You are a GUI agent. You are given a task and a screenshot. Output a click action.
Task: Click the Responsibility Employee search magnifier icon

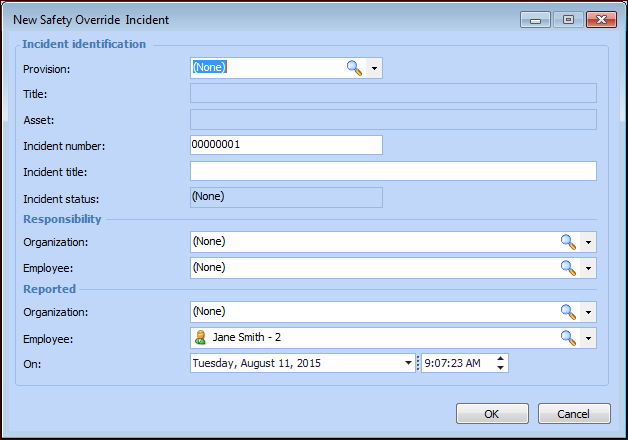point(567,268)
